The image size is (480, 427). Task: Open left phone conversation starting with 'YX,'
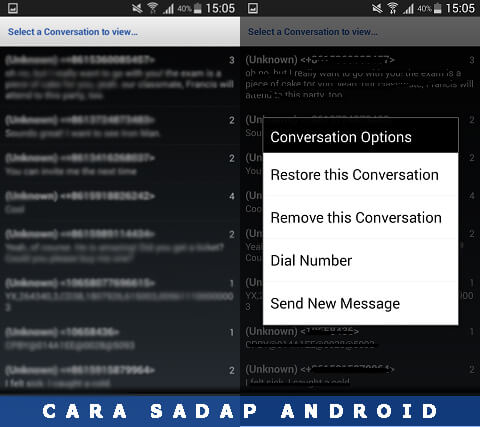tap(120, 295)
